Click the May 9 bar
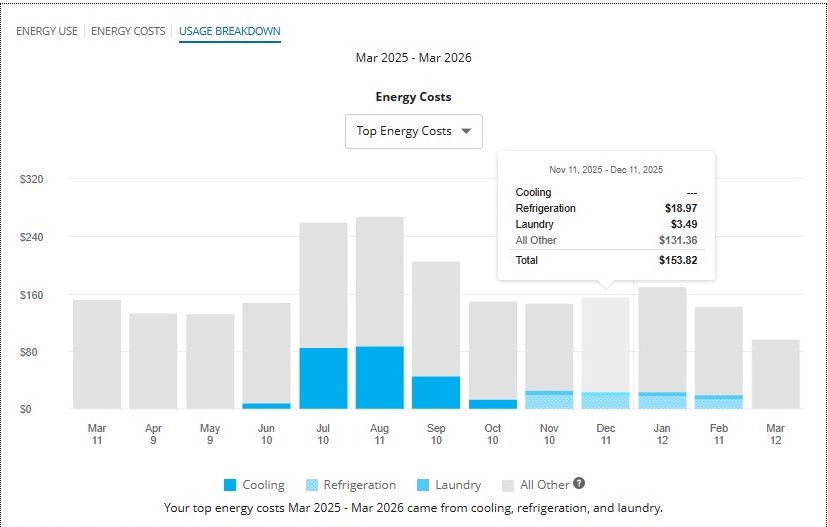828x527 pixels. pyautogui.click(x=210, y=361)
